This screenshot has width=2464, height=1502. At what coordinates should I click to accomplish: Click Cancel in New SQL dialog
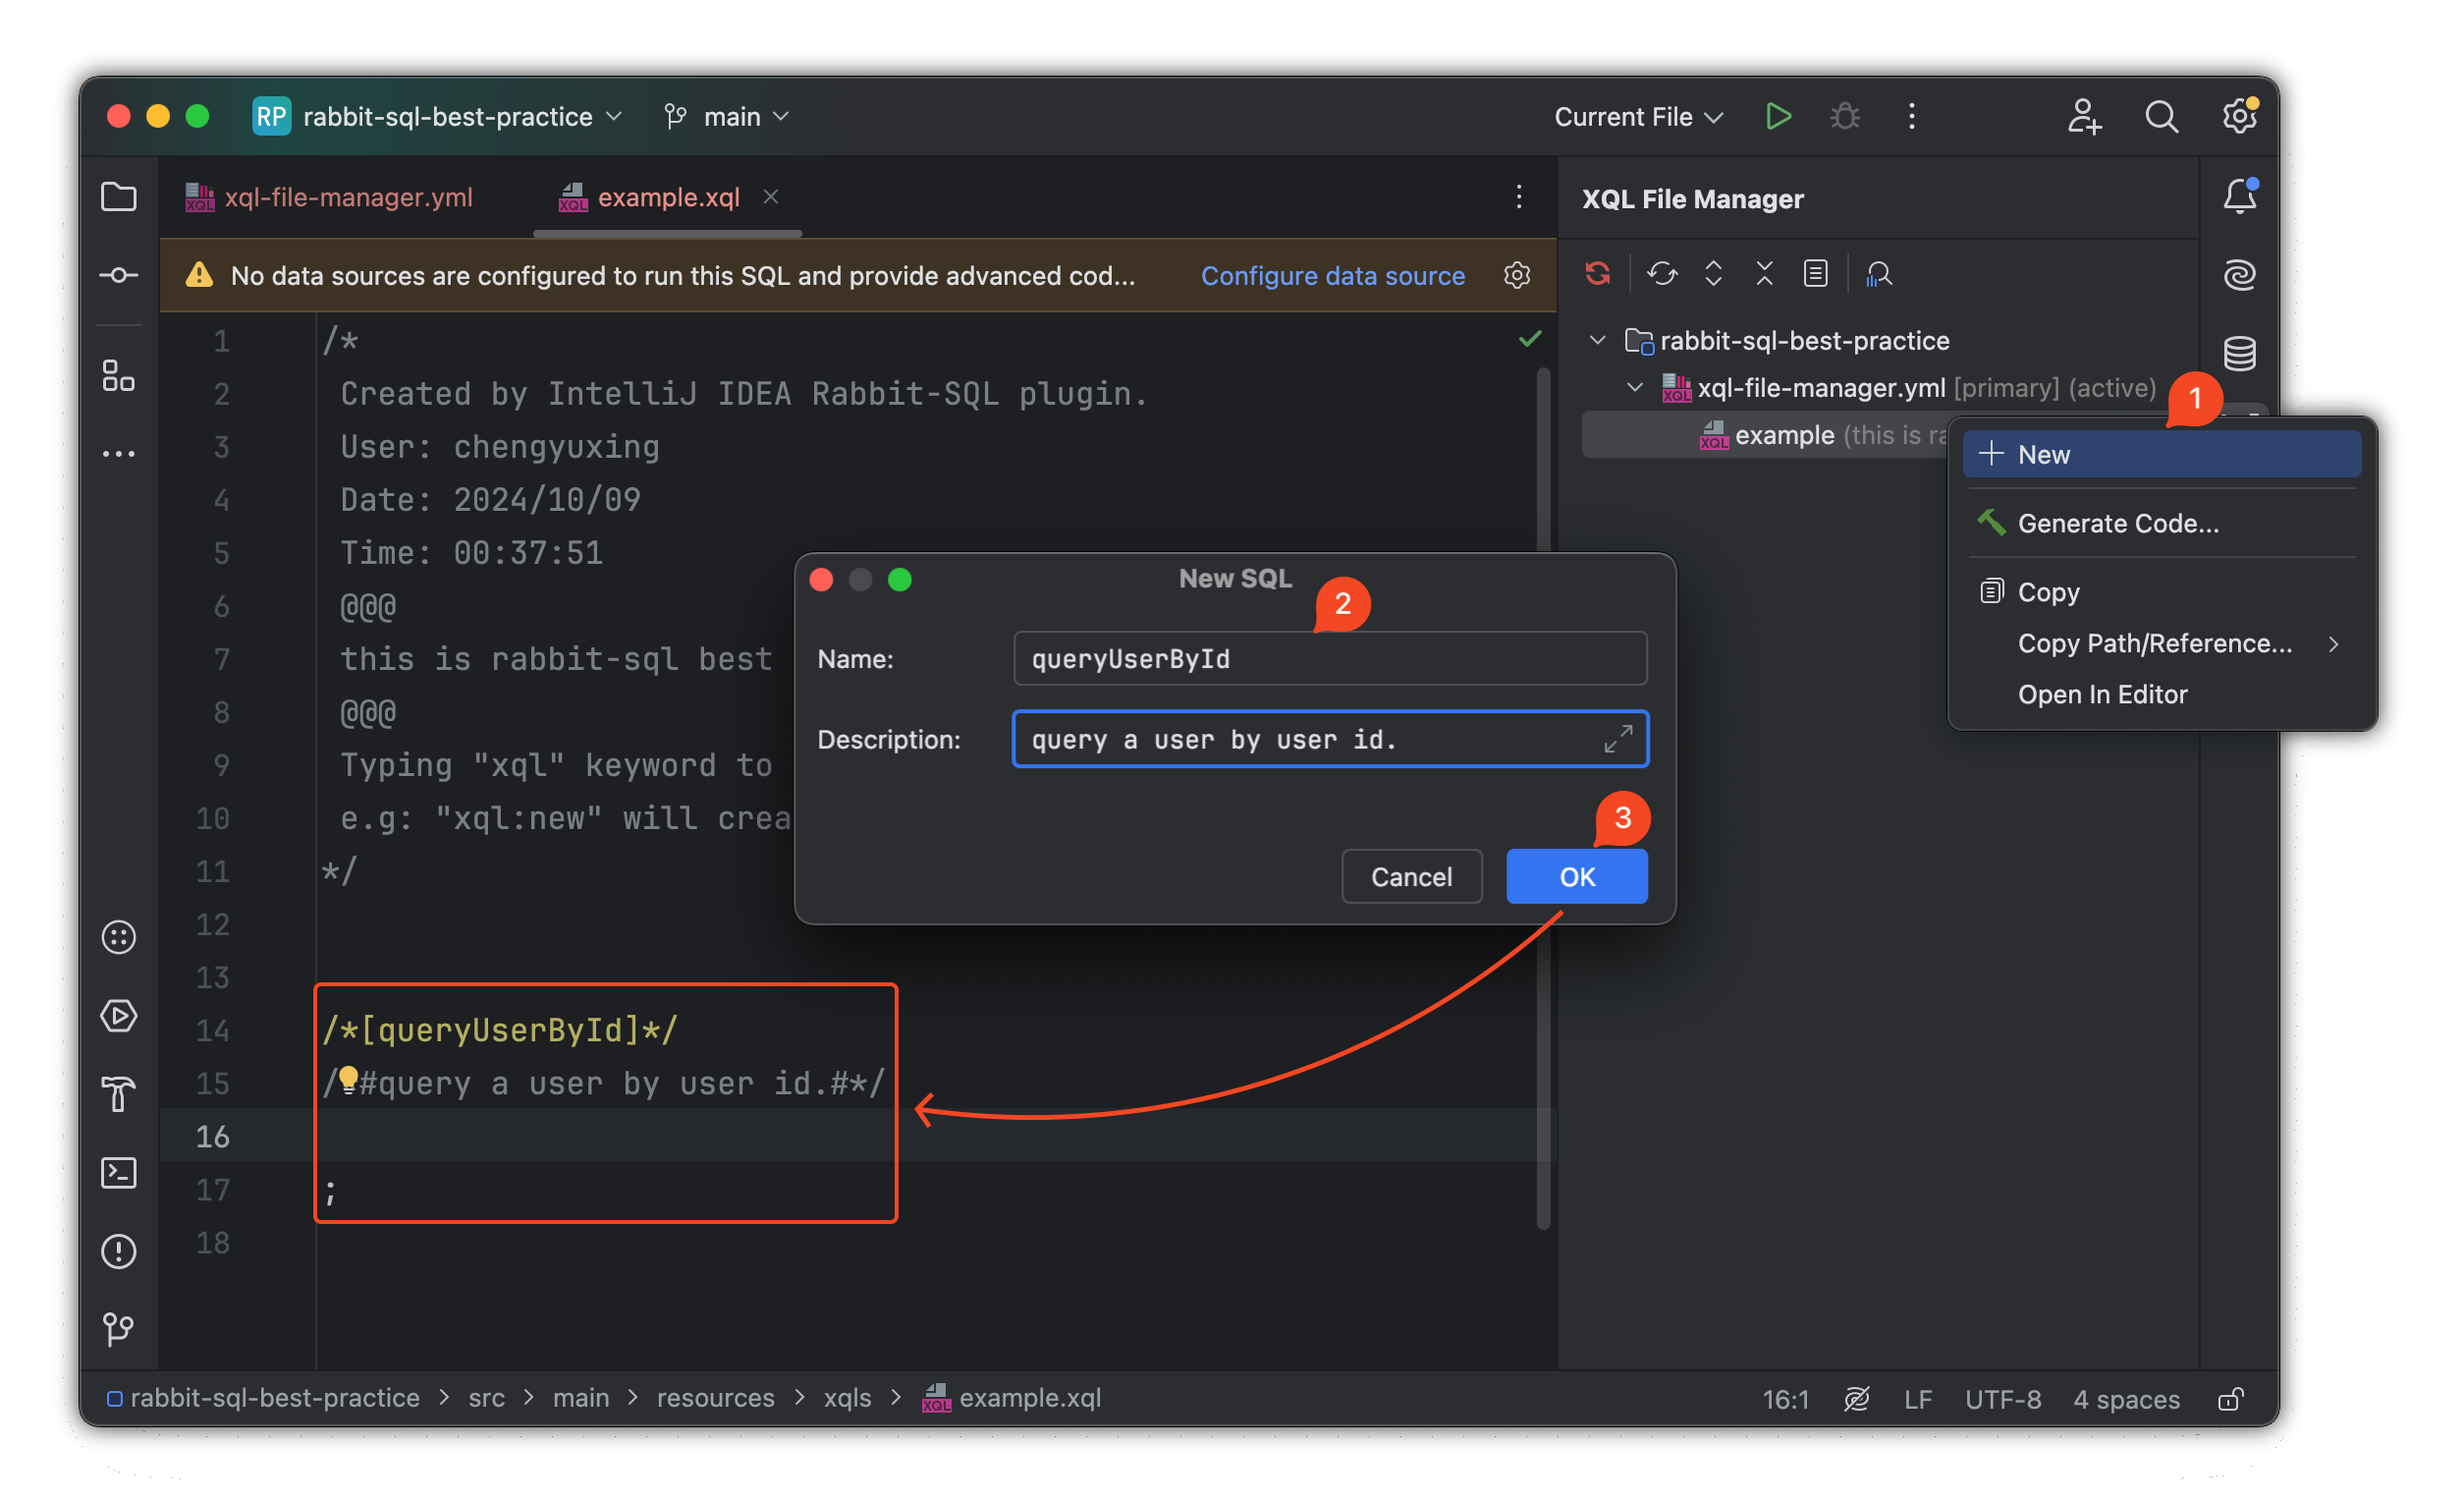1411,877
